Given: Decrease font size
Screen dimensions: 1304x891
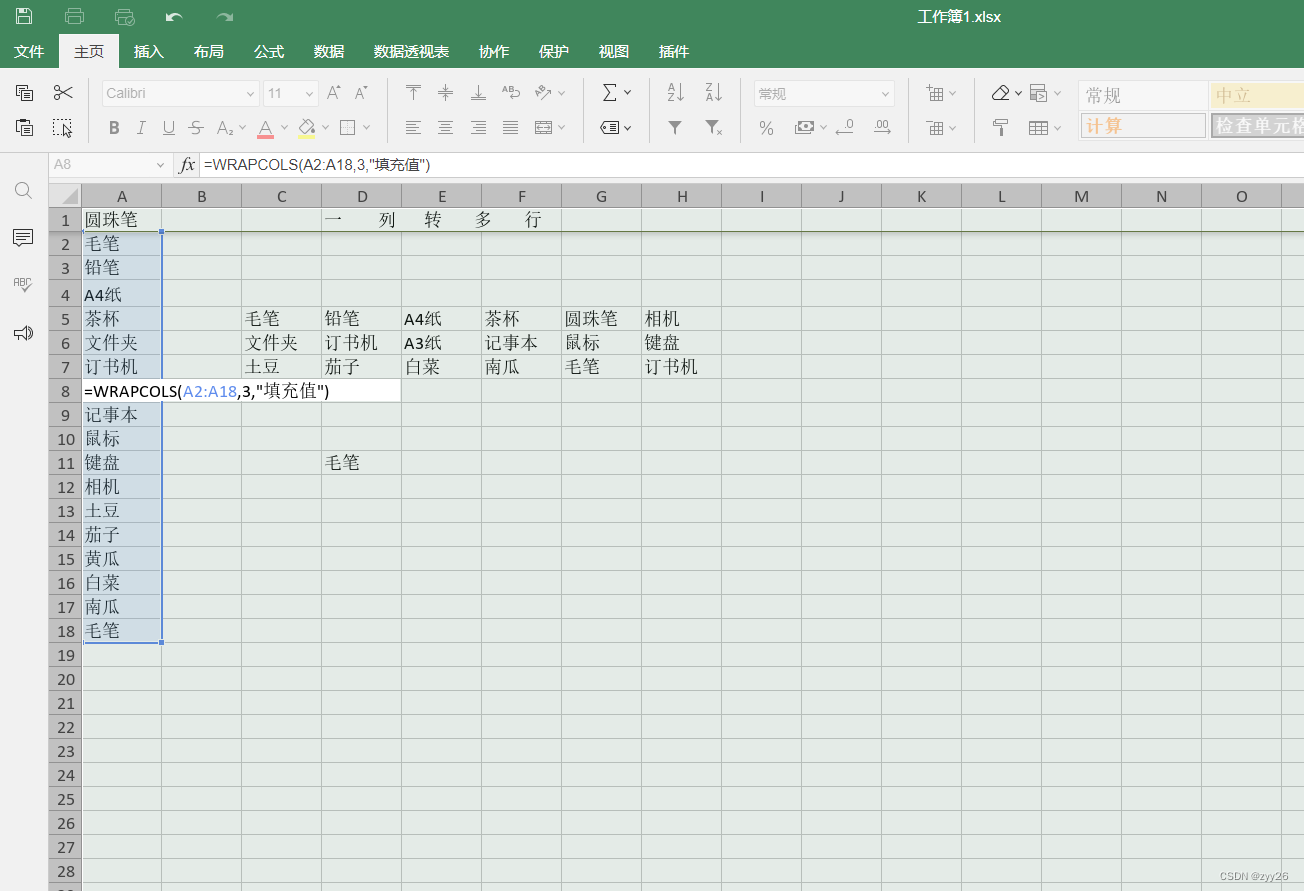Looking at the screenshot, I should click(x=361, y=93).
